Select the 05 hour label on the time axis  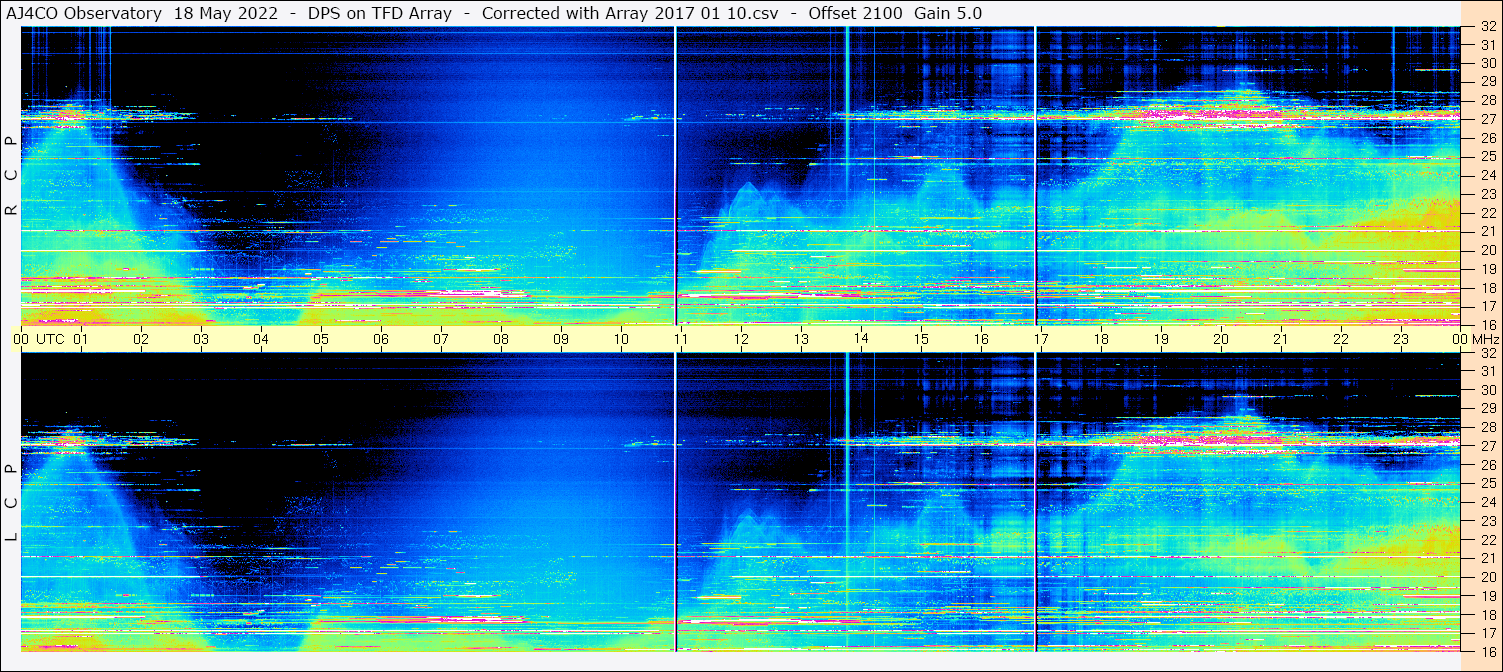[x=321, y=339]
